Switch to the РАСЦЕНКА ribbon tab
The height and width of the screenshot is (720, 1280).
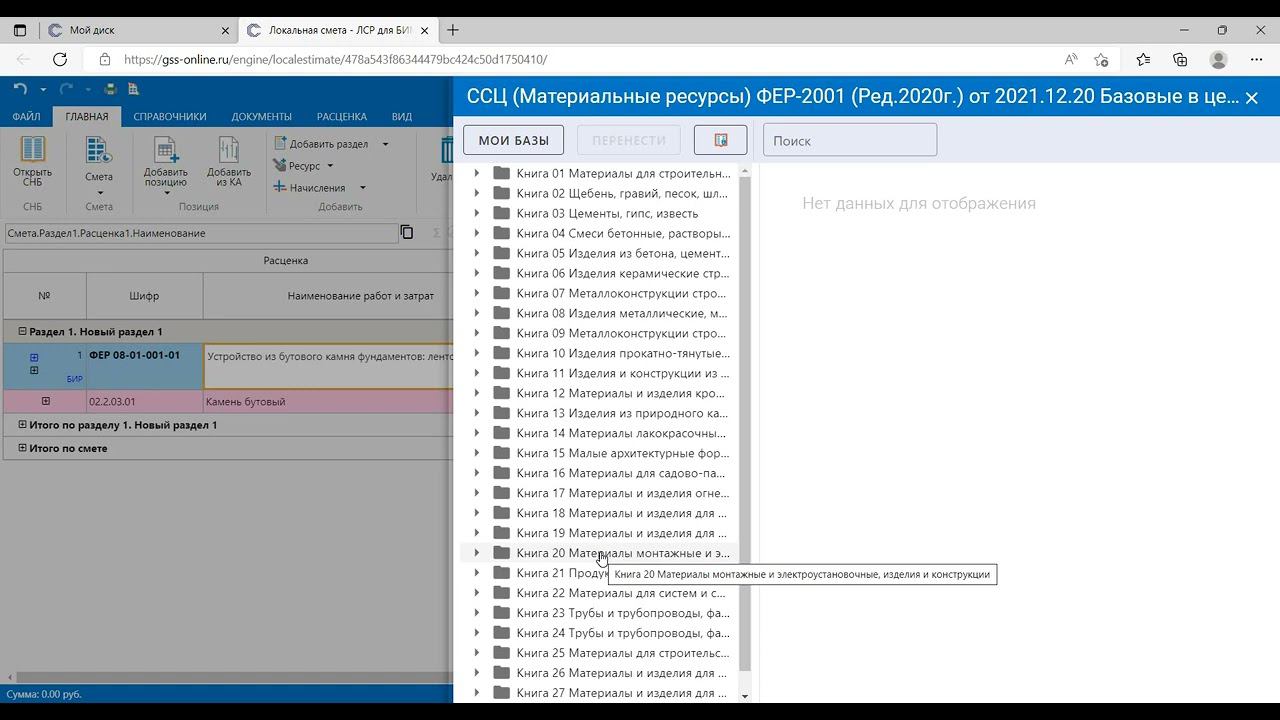342,117
